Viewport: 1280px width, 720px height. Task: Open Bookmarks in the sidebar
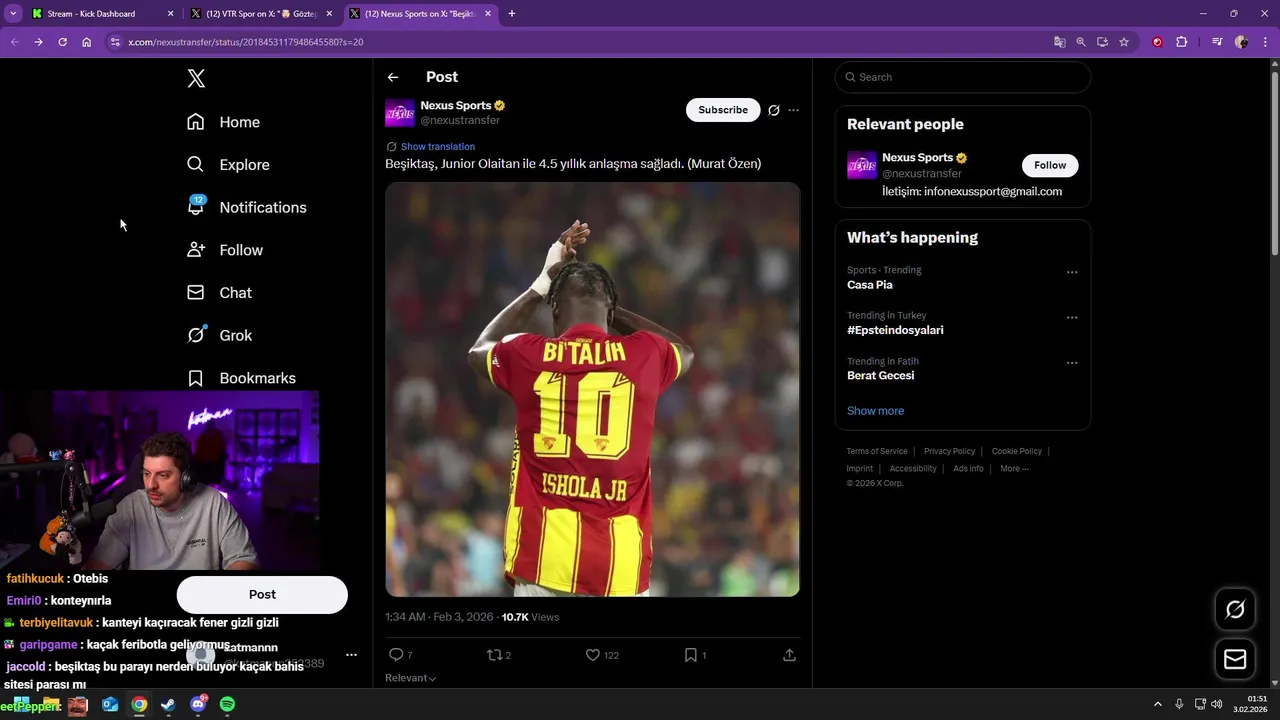241,378
